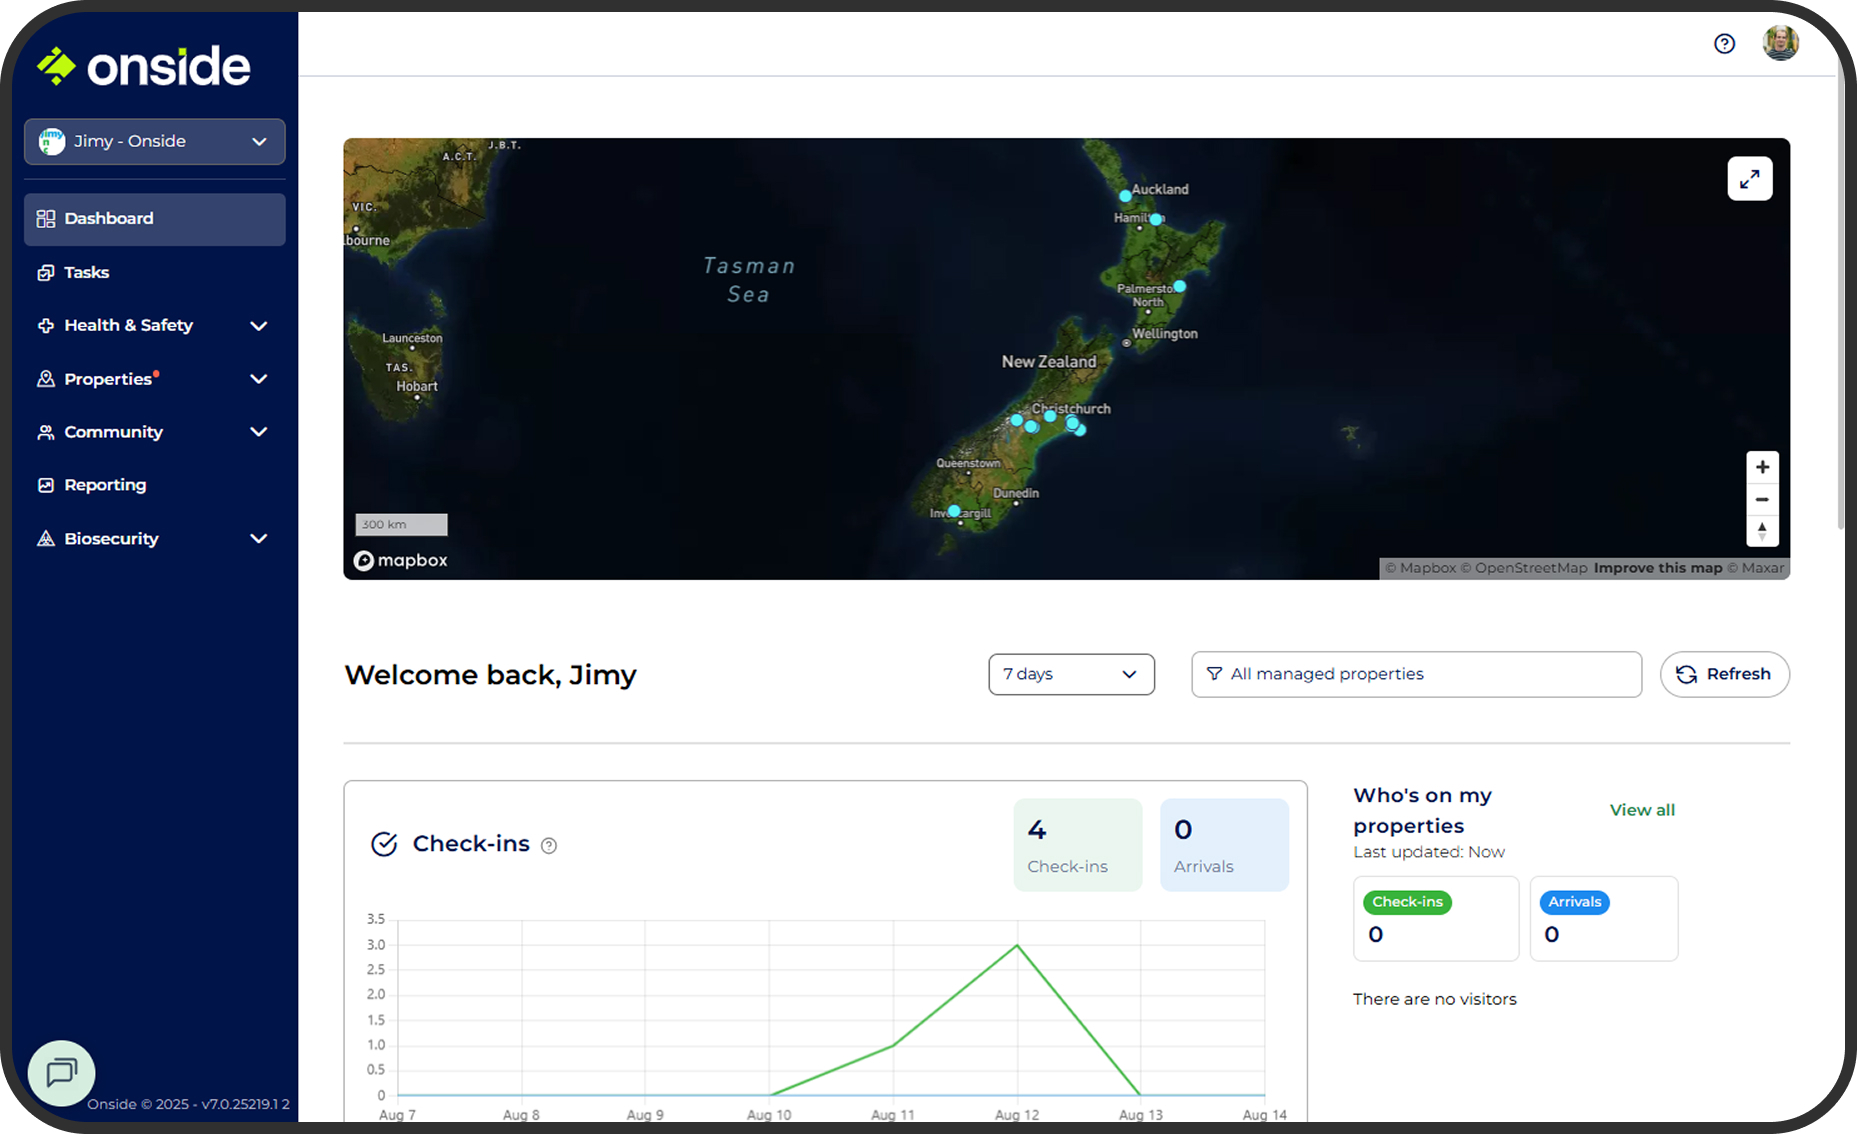This screenshot has height=1134, width=1857.
Task: Open help via the question mark icon
Action: (x=1724, y=44)
